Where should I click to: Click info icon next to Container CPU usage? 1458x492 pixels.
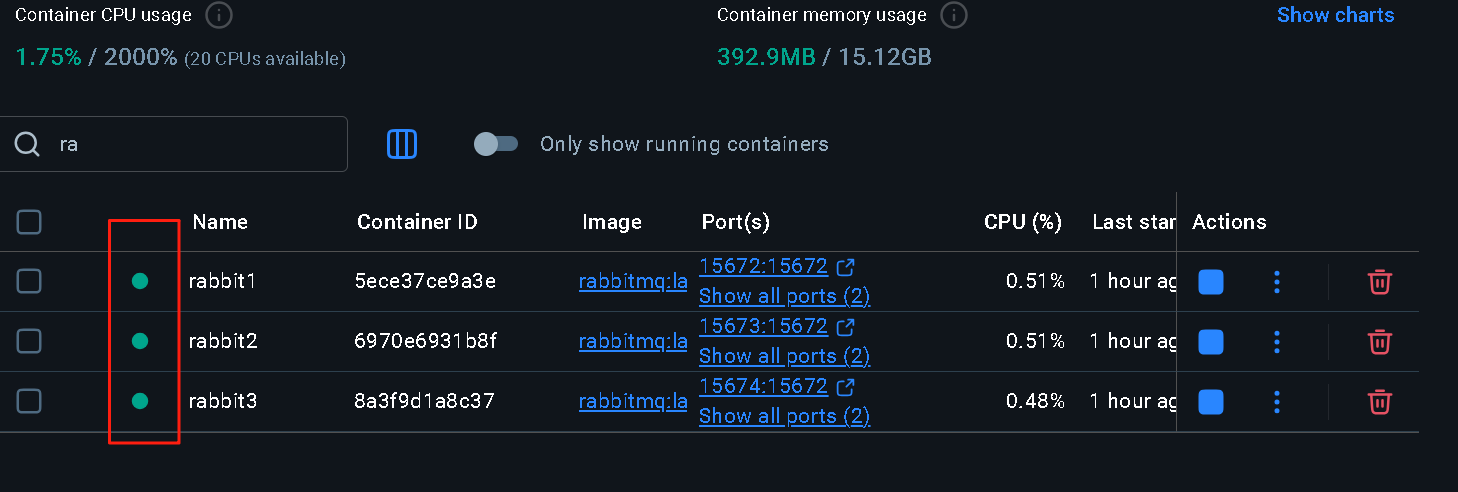pyautogui.click(x=219, y=16)
